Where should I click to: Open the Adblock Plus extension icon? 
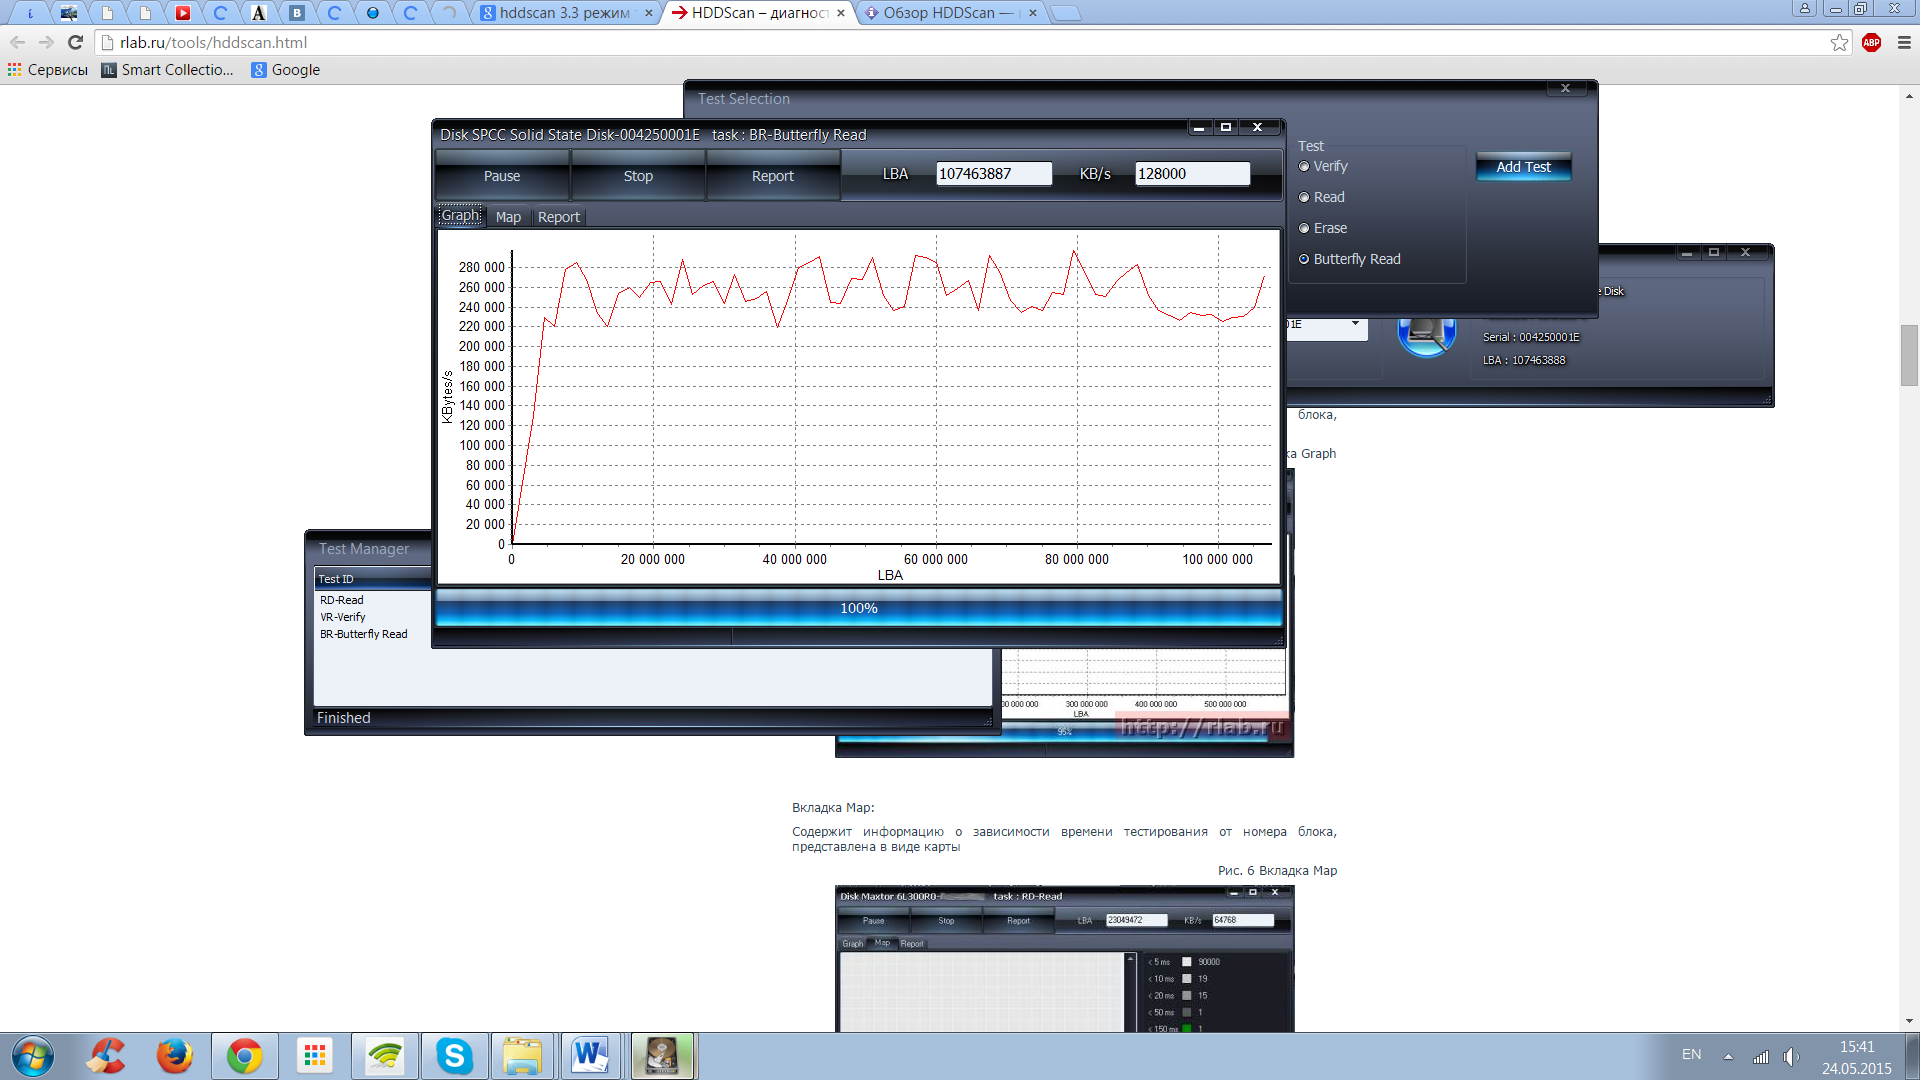(1872, 42)
